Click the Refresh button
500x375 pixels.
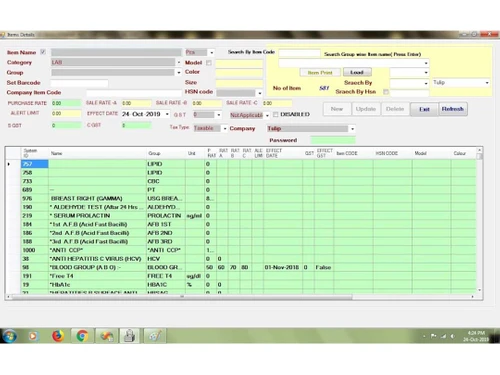click(x=452, y=109)
